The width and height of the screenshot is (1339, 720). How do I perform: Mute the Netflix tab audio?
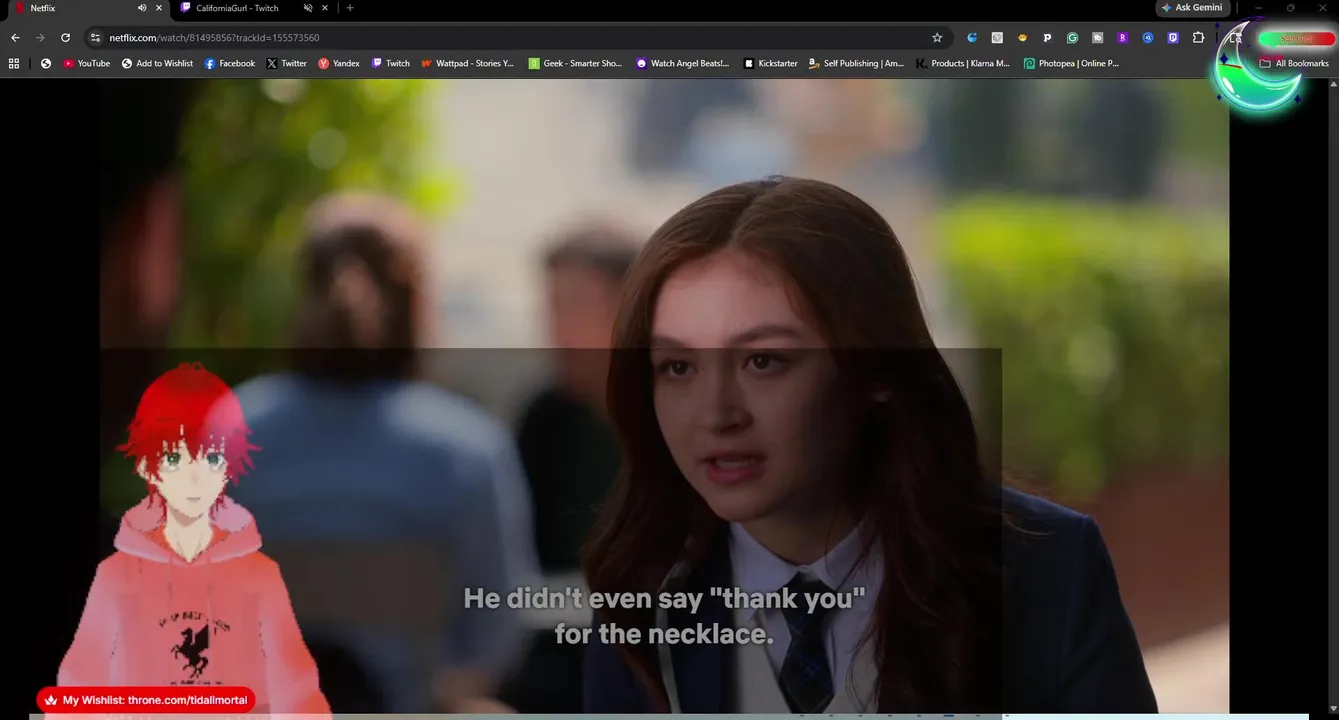[x=141, y=8]
